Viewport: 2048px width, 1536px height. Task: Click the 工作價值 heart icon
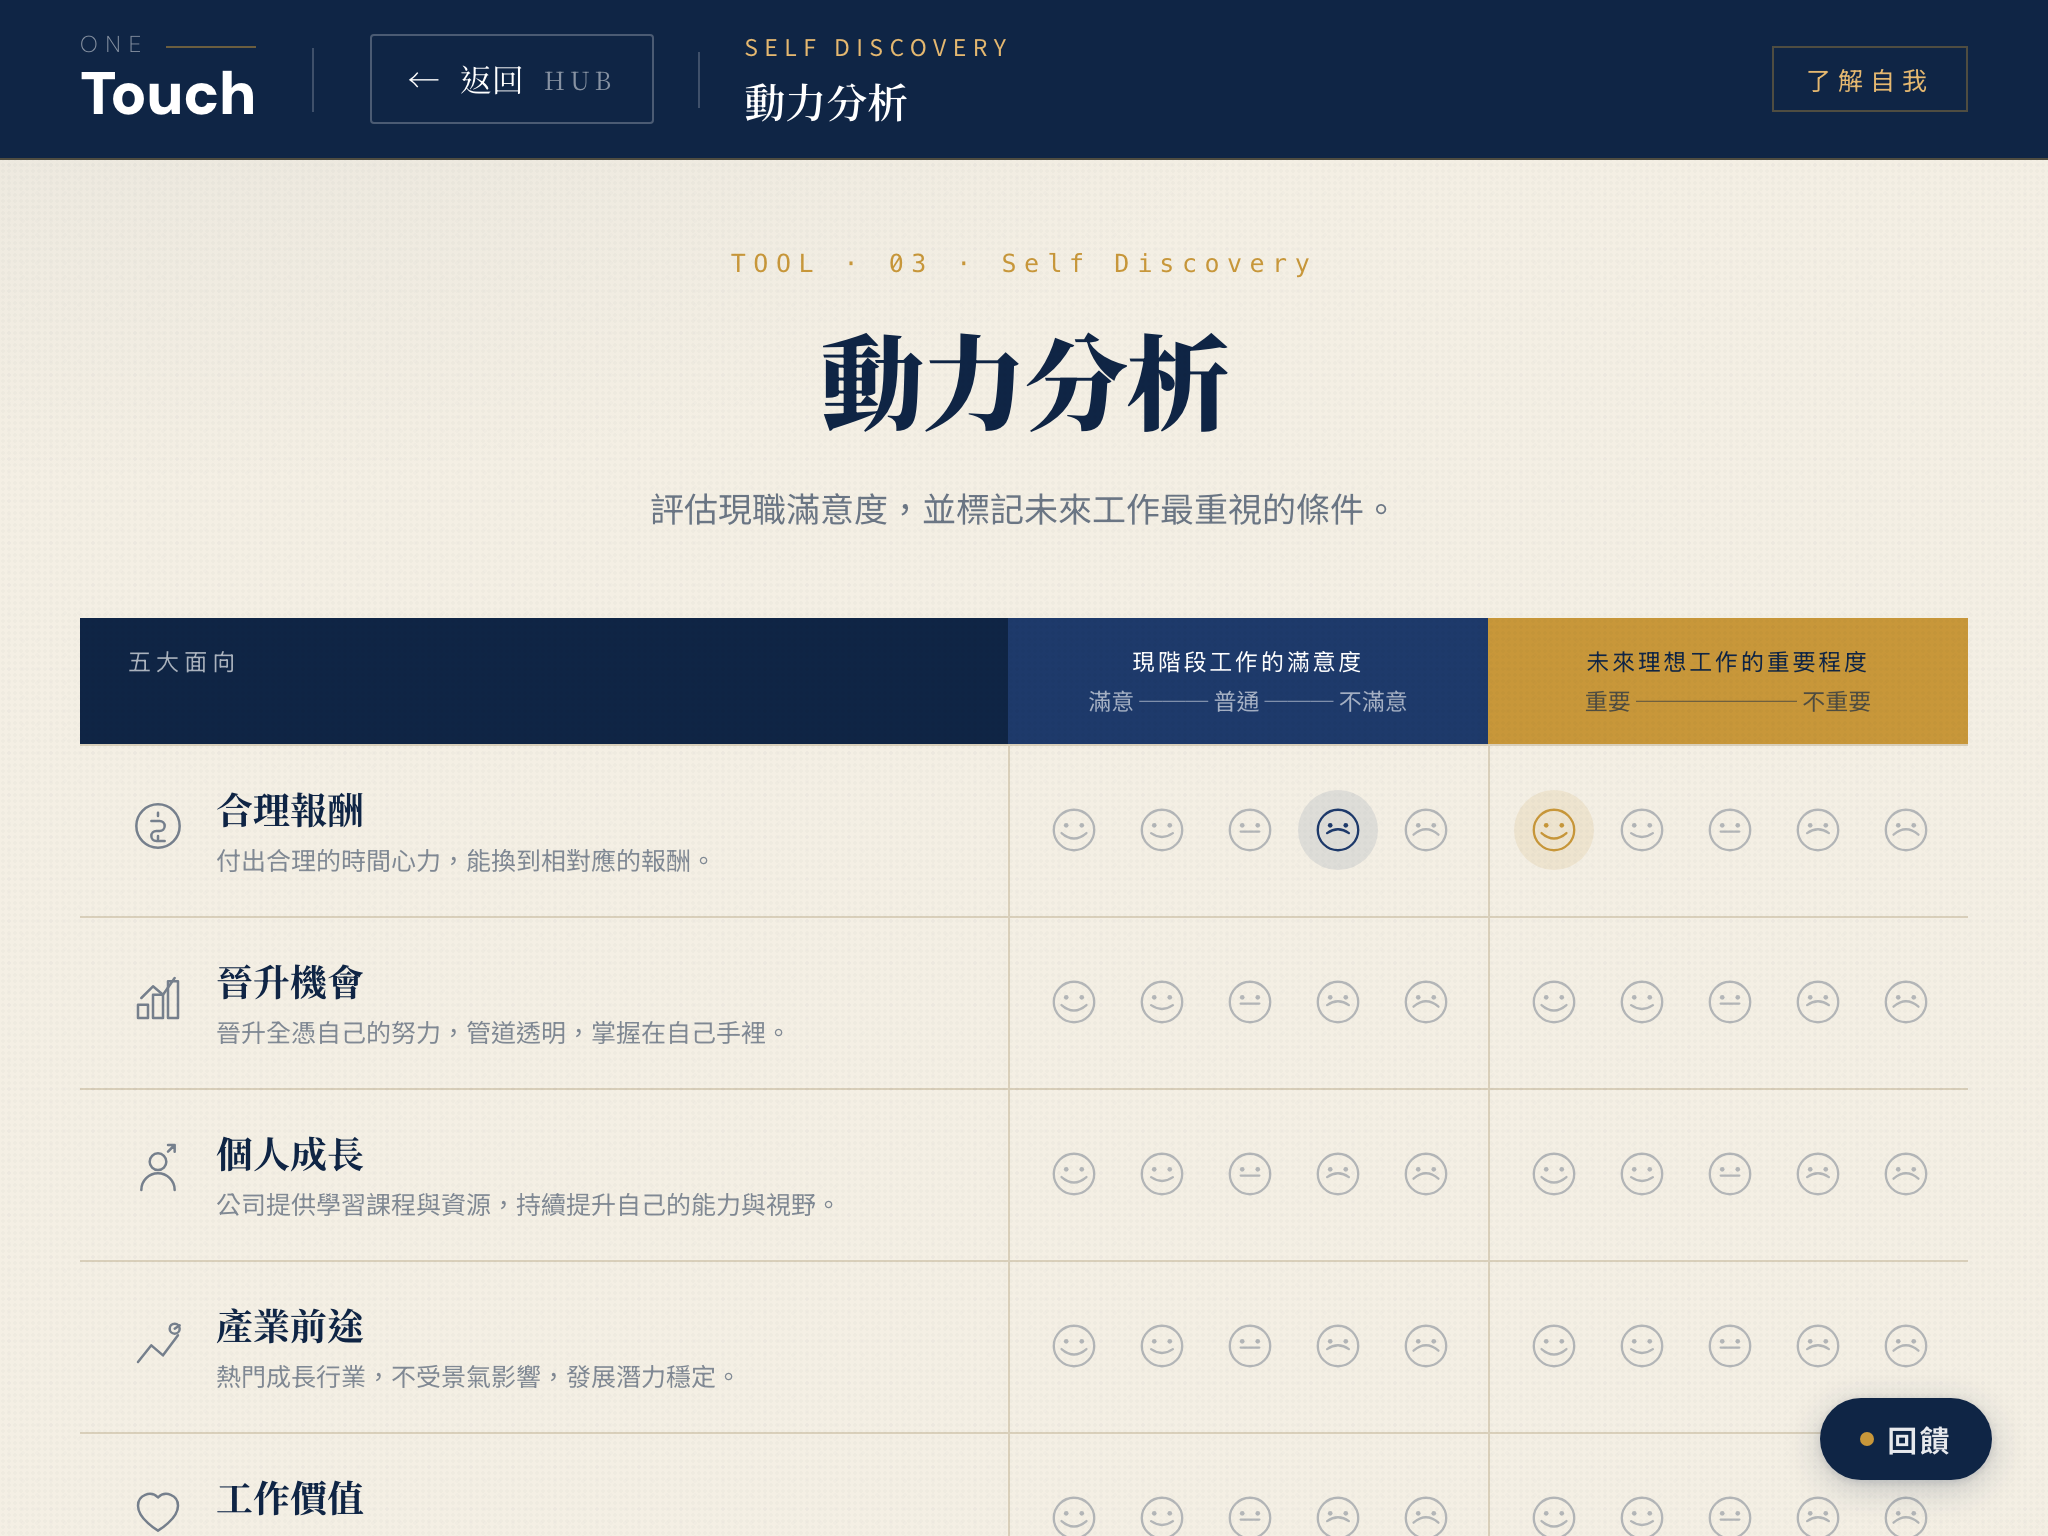coord(158,1512)
